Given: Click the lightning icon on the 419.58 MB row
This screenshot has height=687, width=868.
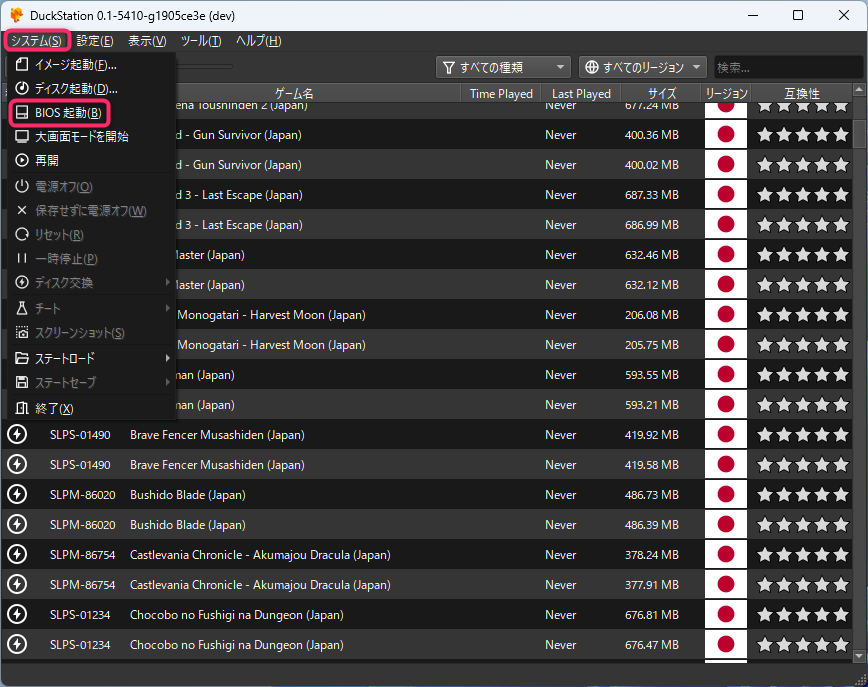Looking at the screenshot, I should (17, 464).
